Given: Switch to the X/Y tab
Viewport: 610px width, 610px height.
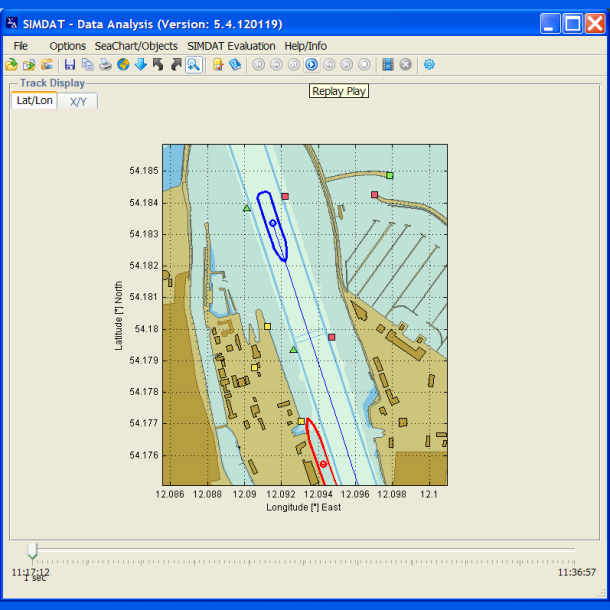Looking at the screenshot, I should pyautogui.click(x=78, y=101).
